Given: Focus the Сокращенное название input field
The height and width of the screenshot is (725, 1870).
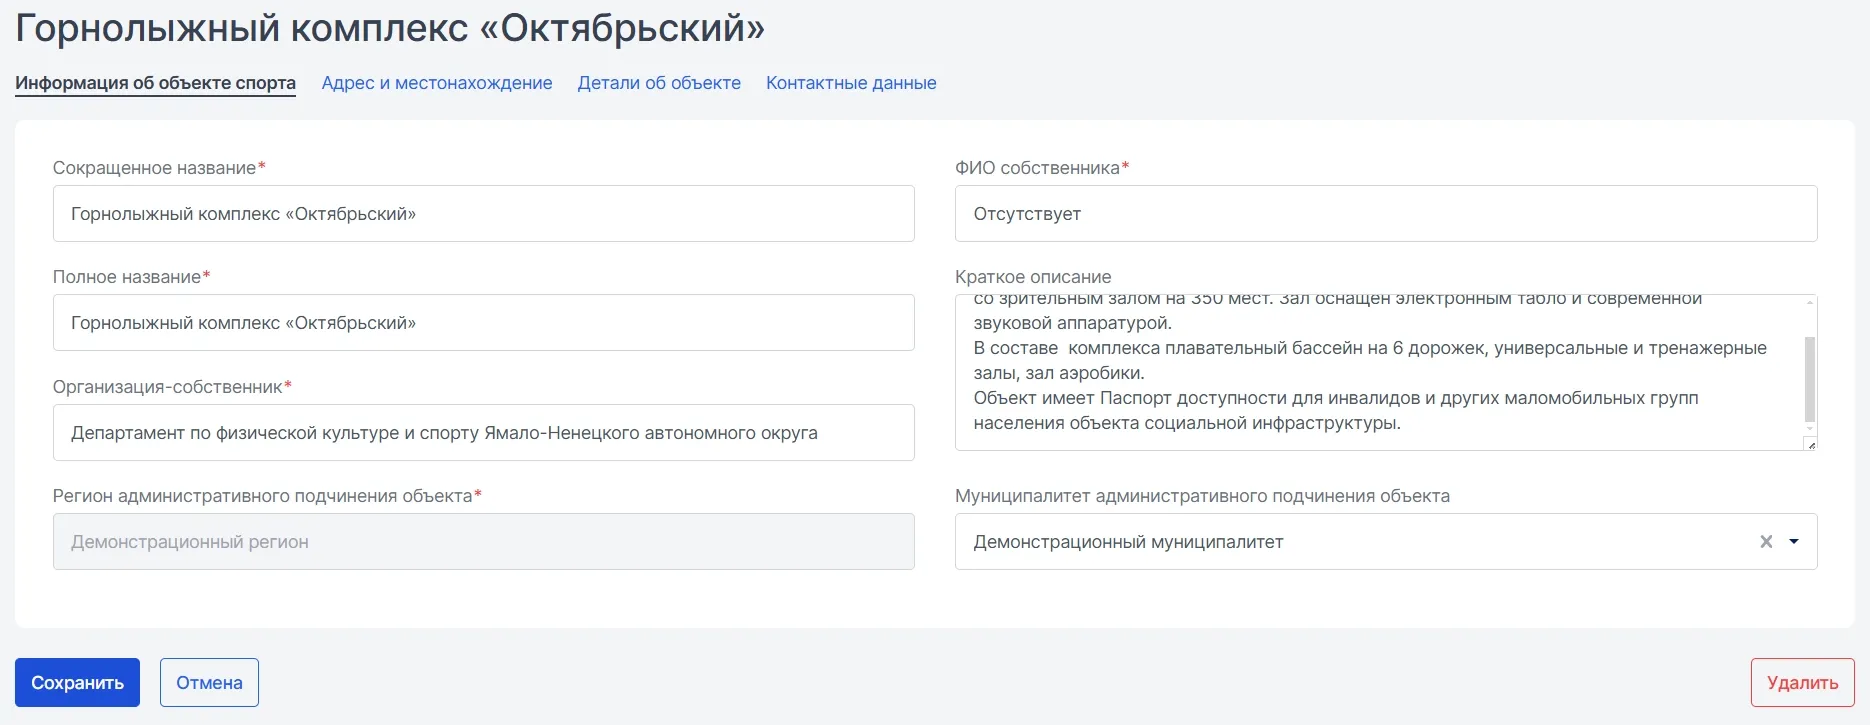Looking at the screenshot, I should [484, 213].
